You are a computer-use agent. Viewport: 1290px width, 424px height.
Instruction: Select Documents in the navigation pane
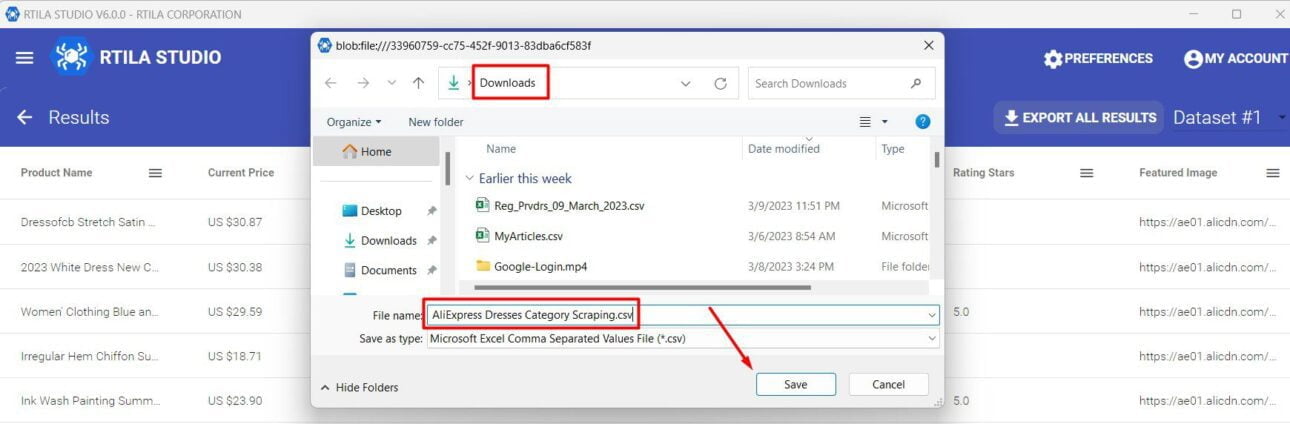(388, 270)
